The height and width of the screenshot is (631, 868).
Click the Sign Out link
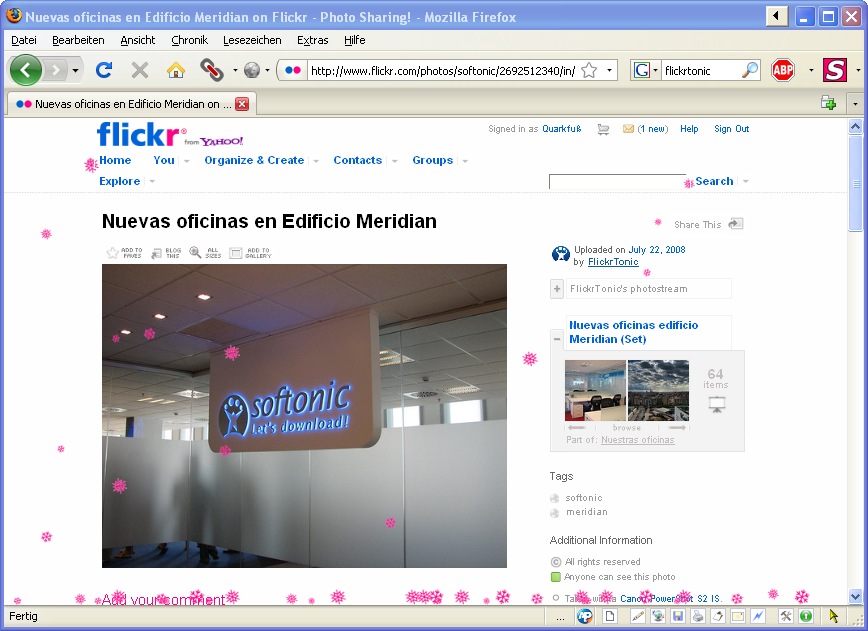pyautogui.click(x=731, y=129)
